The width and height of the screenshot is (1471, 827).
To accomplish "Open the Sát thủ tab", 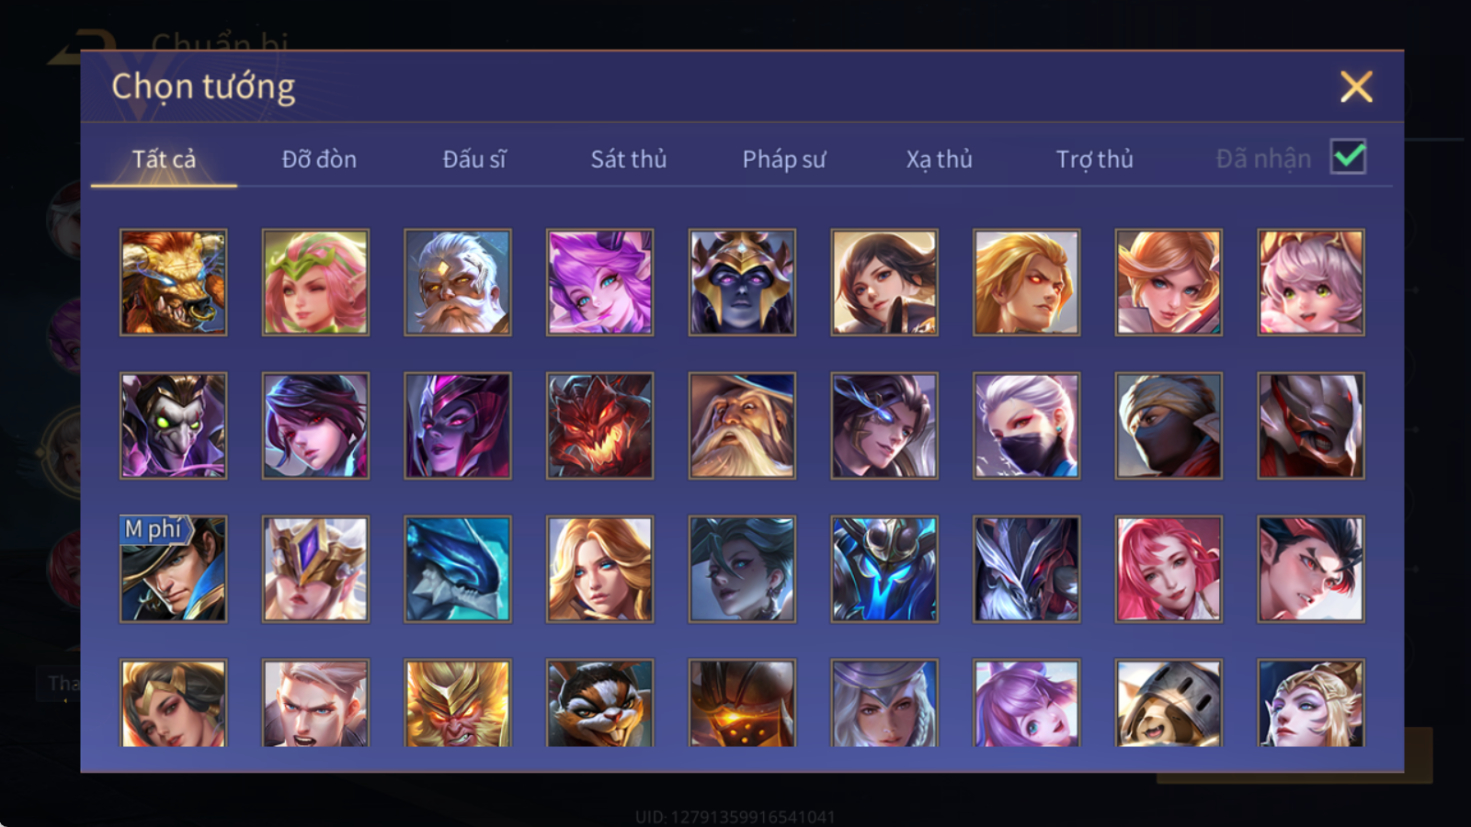I will click(628, 159).
